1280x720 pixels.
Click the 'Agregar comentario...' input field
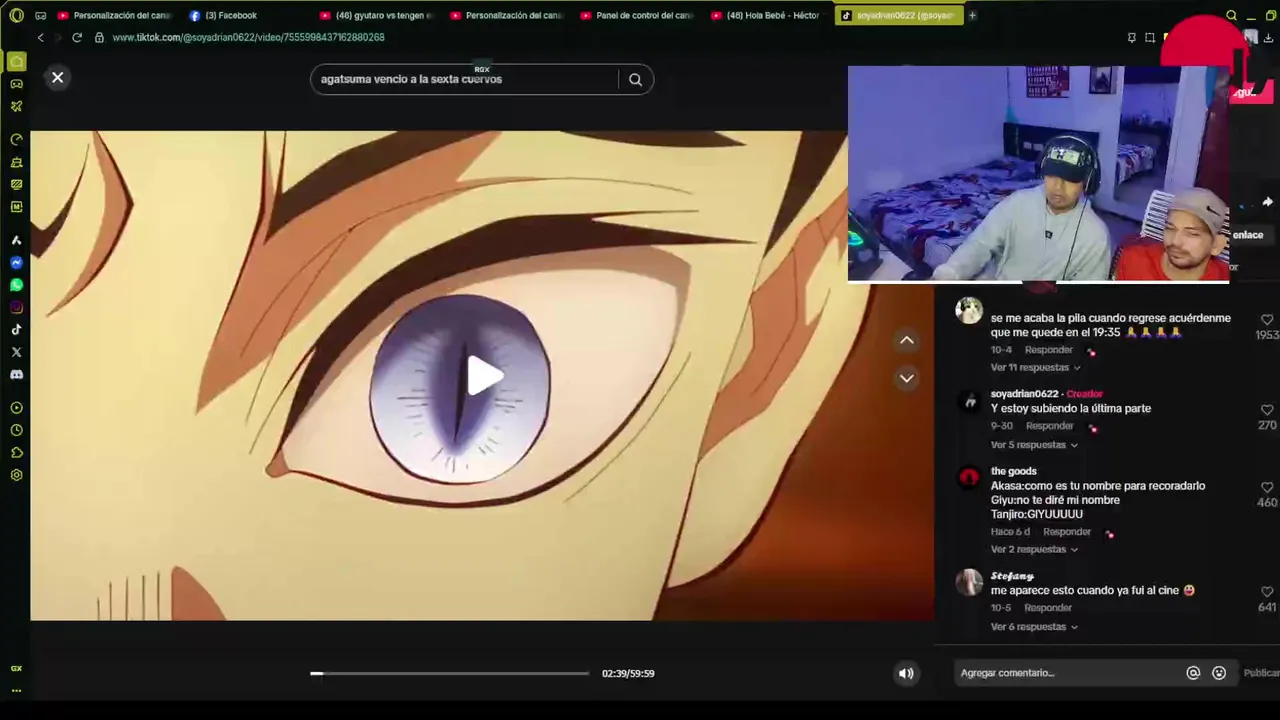coord(1066,673)
